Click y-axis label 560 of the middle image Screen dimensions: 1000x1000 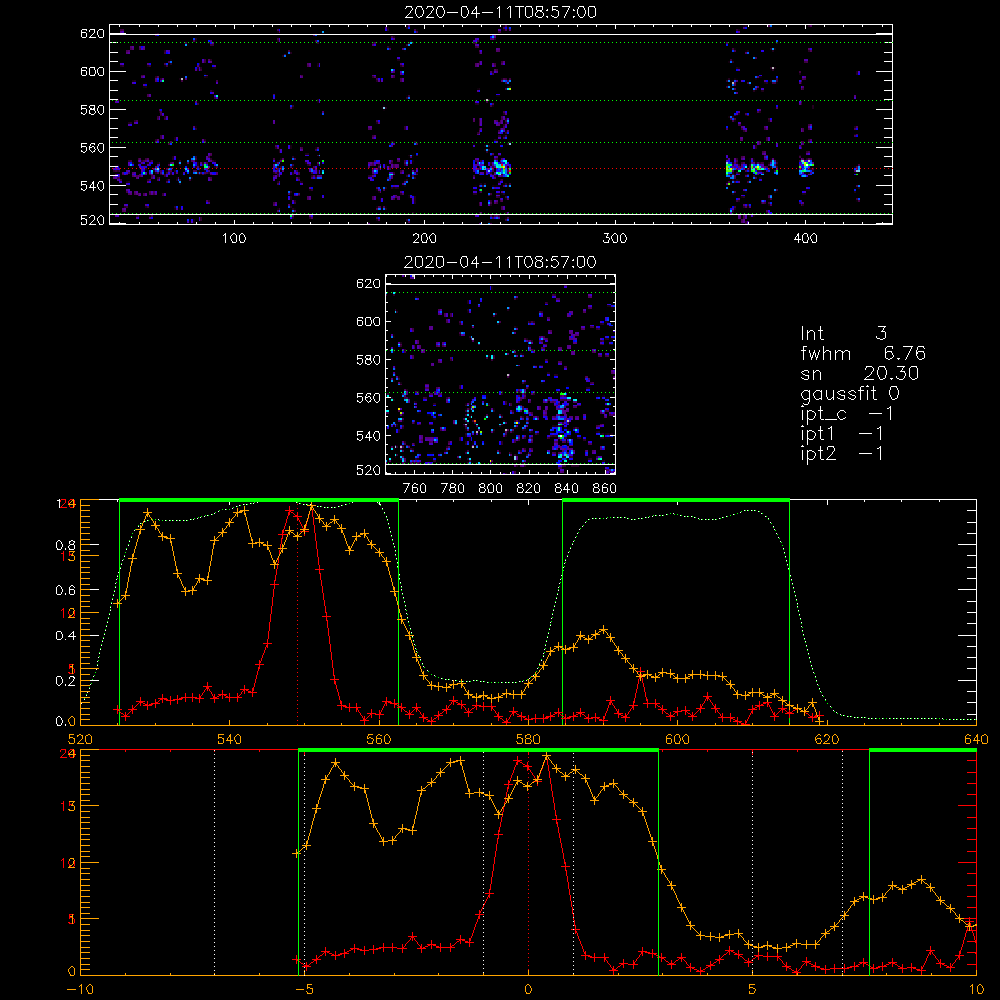pos(369,398)
